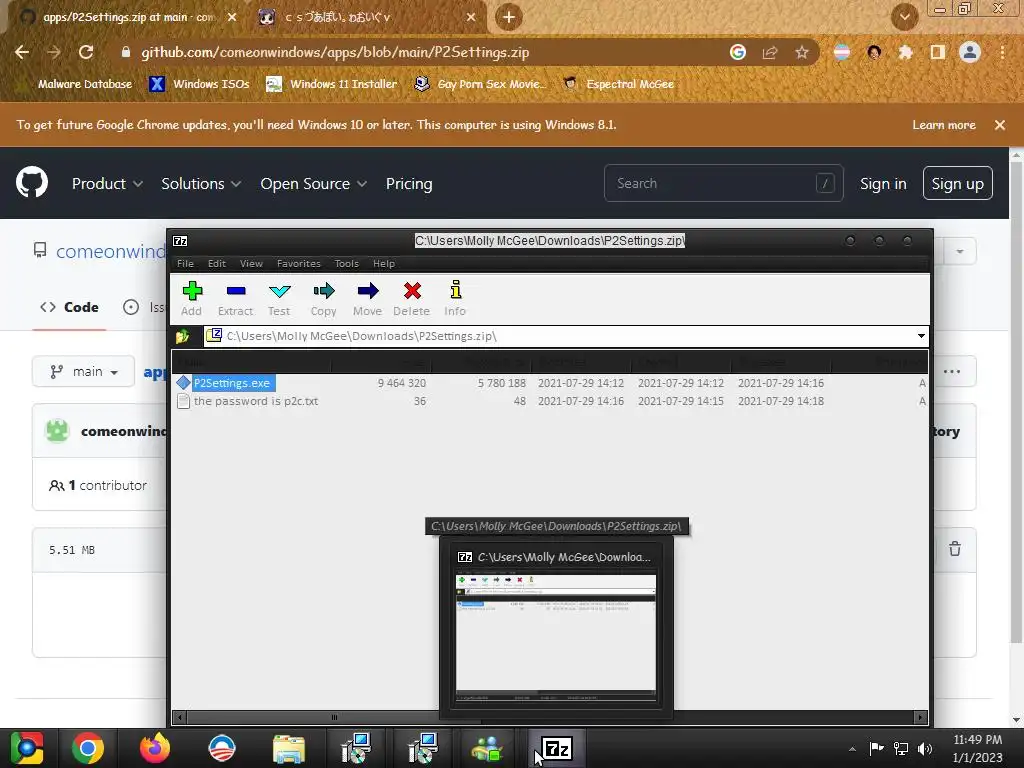Reload the GitHub page
The width and height of the screenshot is (1024, 768).
click(x=86, y=52)
